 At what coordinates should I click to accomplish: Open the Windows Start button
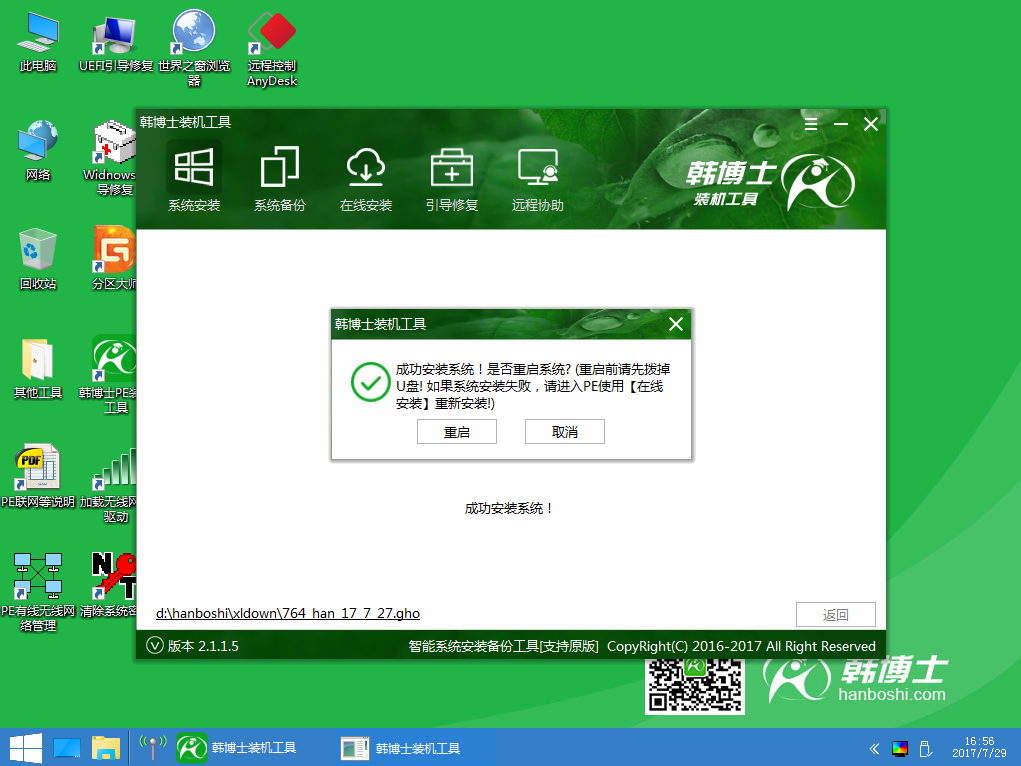pyautogui.click(x=25, y=748)
